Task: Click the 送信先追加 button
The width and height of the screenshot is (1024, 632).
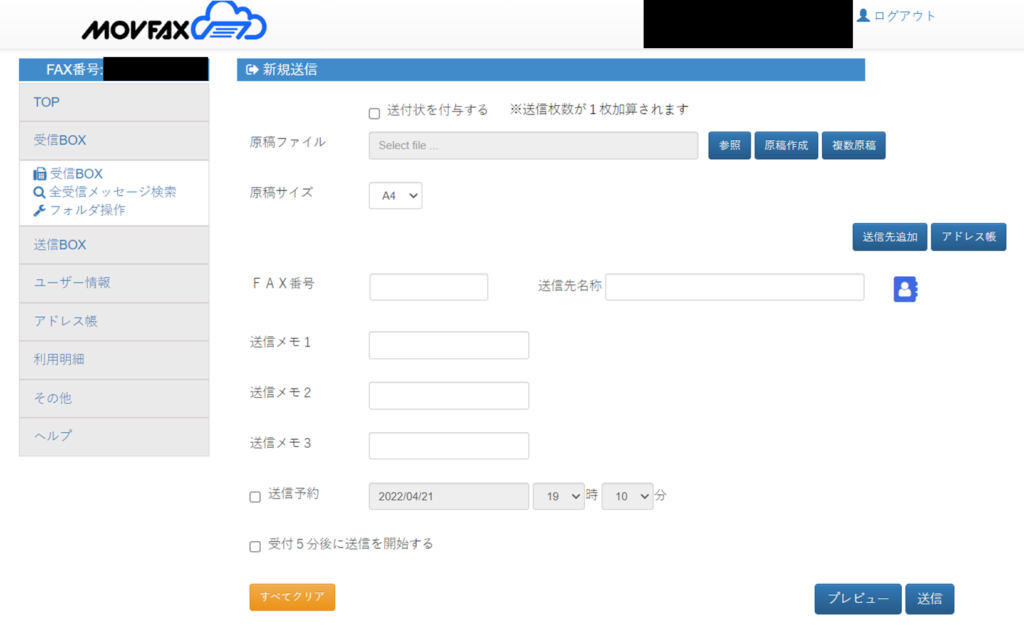Action: click(x=889, y=237)
